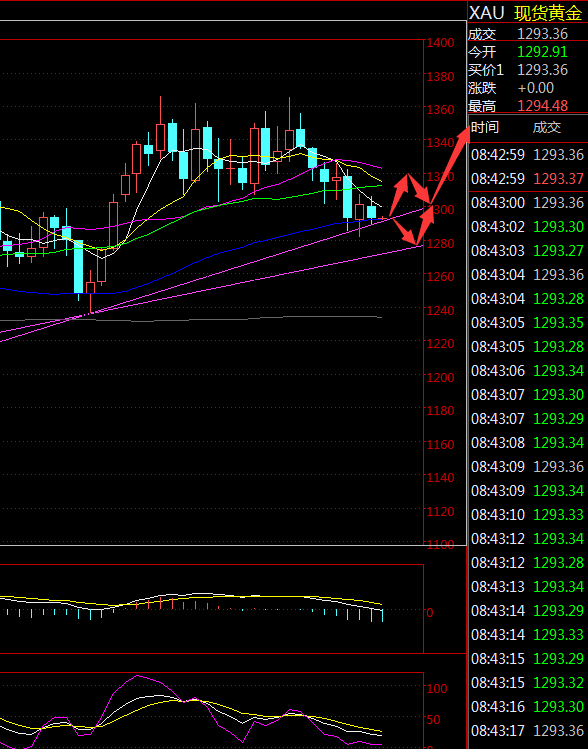
Task: Select price 1293.30 in the 08:43:07 row
Action: pyautogui.click(x=558, y=395)
